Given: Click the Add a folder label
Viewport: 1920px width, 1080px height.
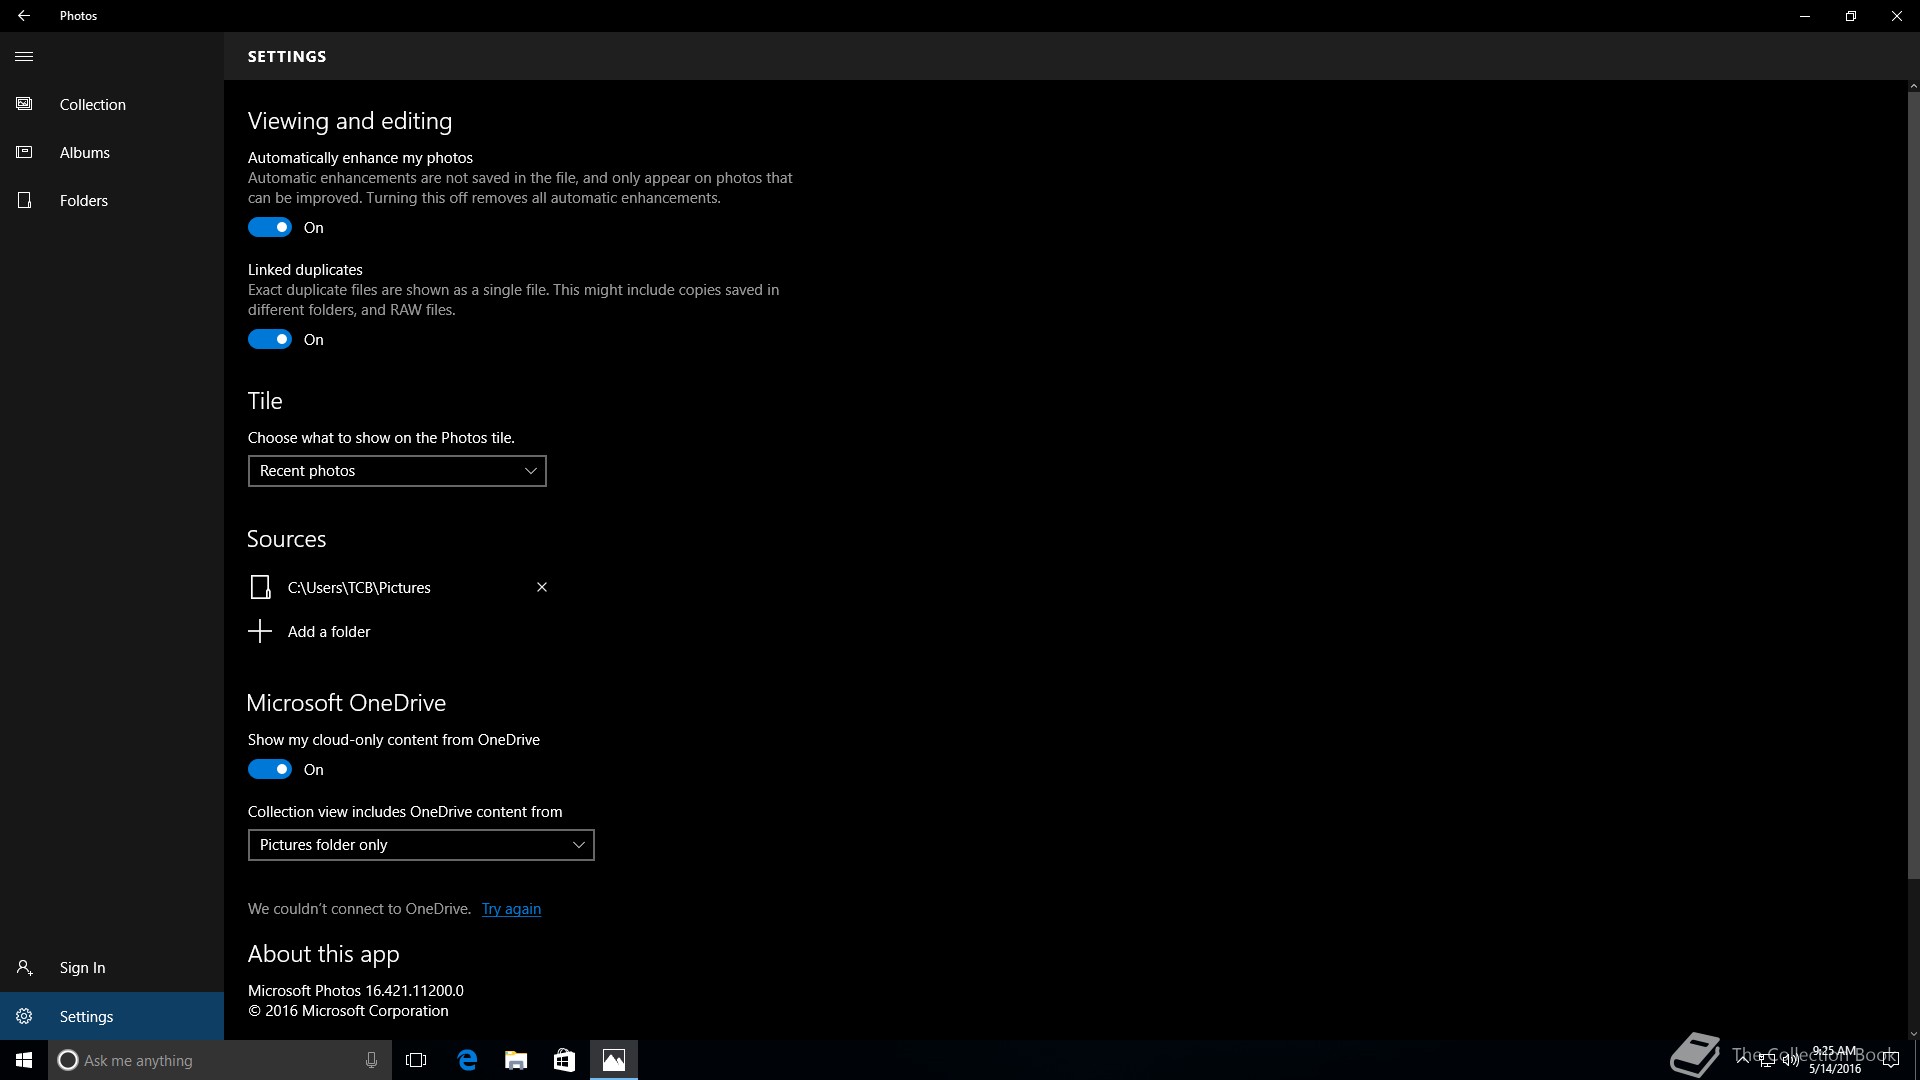Looking at the screenshot, I should 329,632.
